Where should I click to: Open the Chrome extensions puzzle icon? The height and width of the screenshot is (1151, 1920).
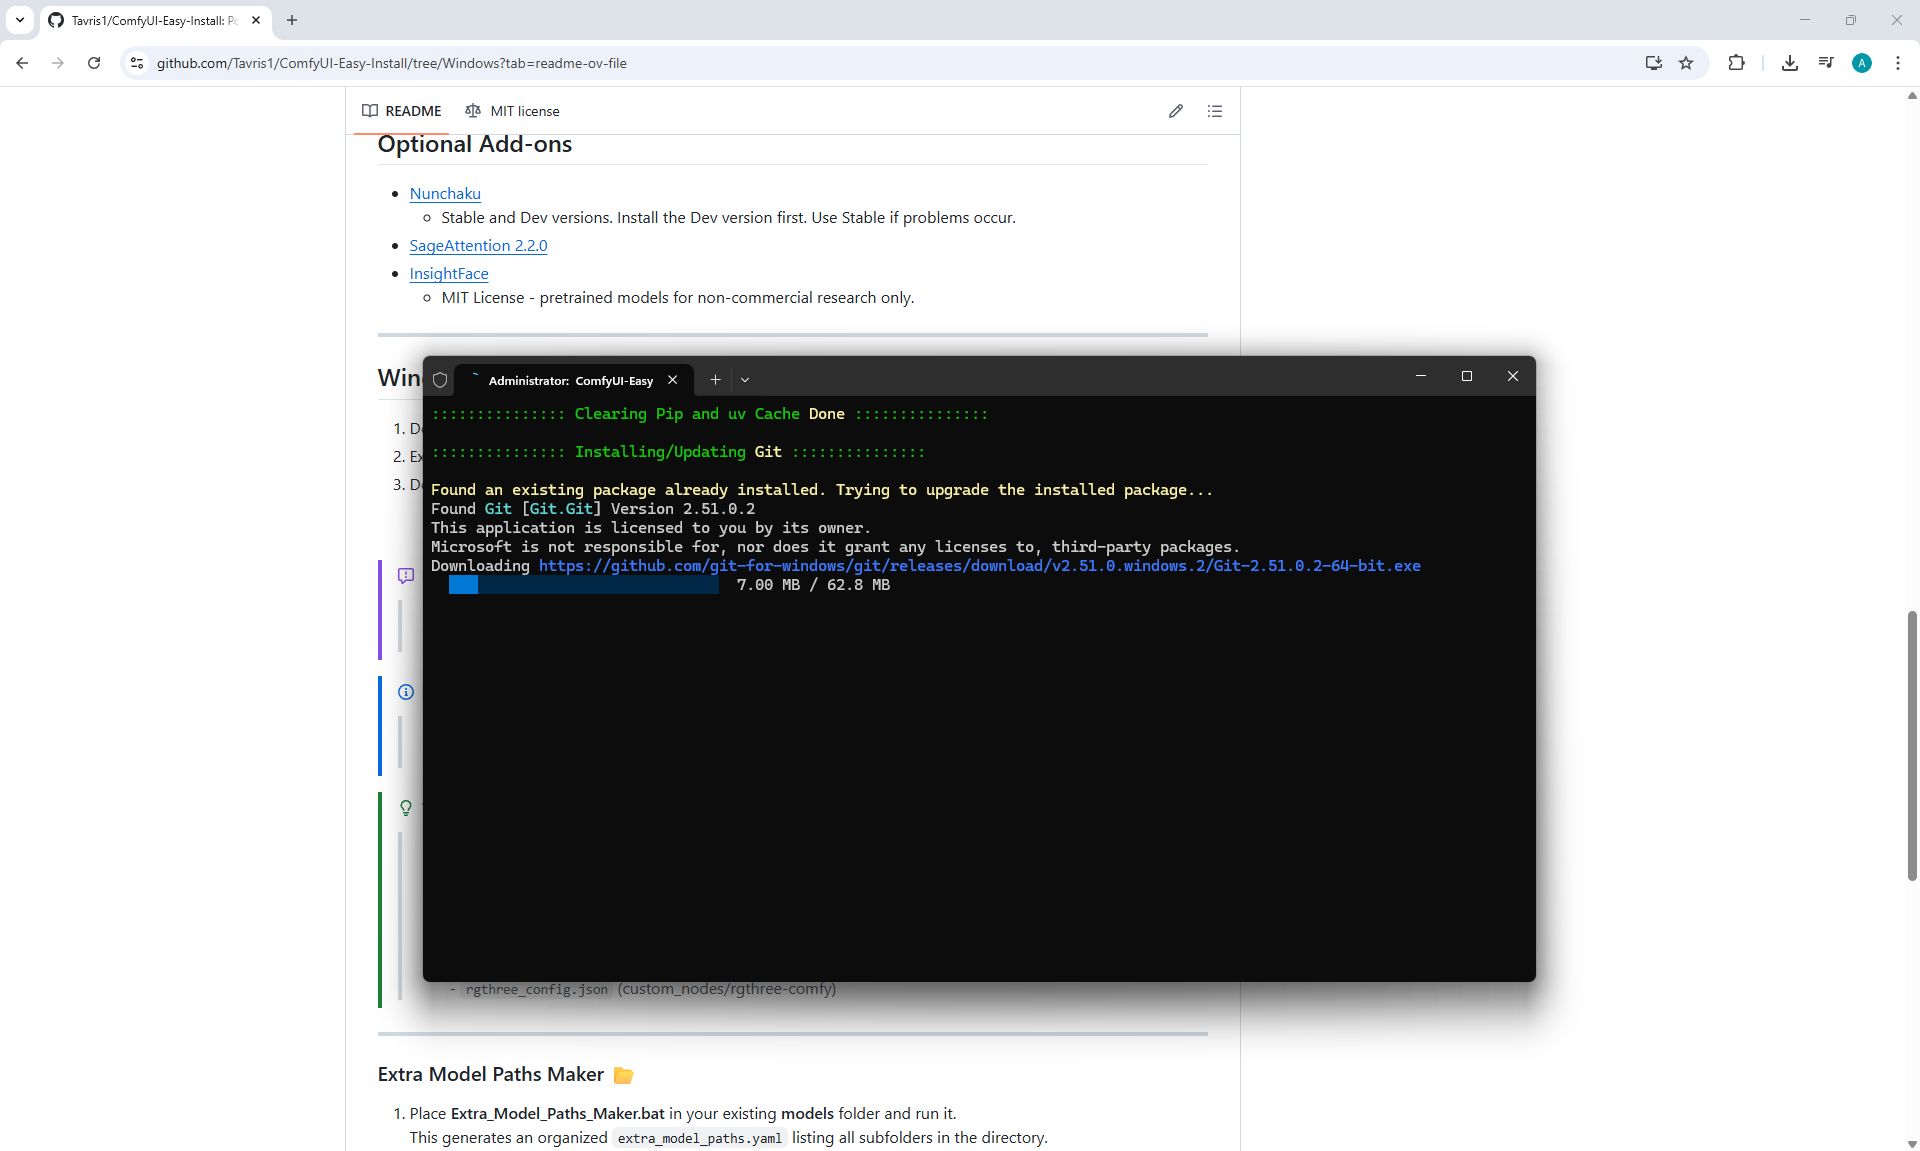pyautogui.click(x=1736, y=63)
